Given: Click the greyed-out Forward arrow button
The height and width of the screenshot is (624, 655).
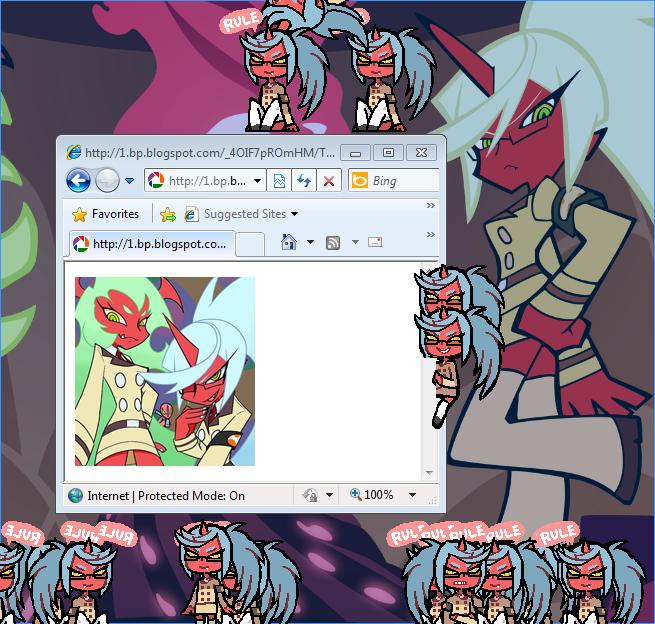Looking at the screenshot, I should pos(107,180).
